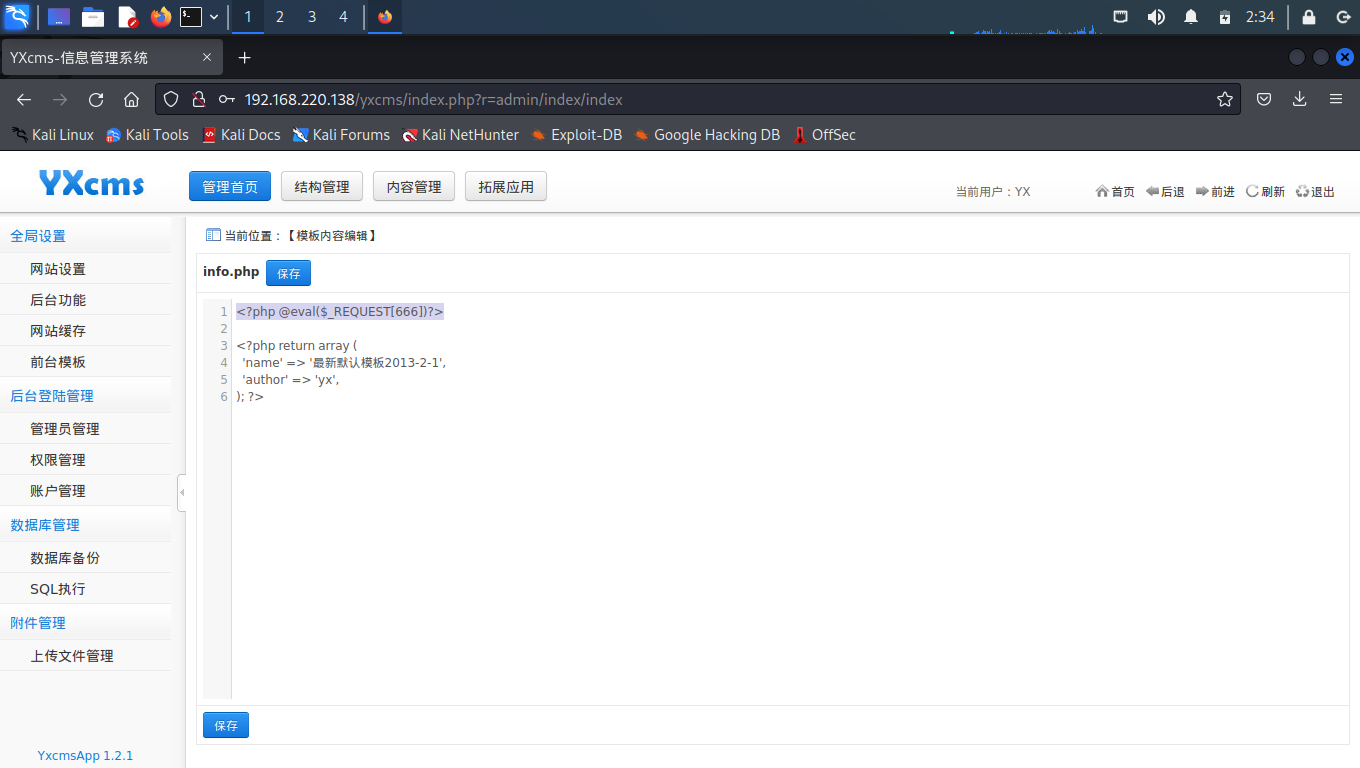Open the Exploit-DB bookmark
The width and height of the screenshot is (1360, 768).
(x=577, y=135)
